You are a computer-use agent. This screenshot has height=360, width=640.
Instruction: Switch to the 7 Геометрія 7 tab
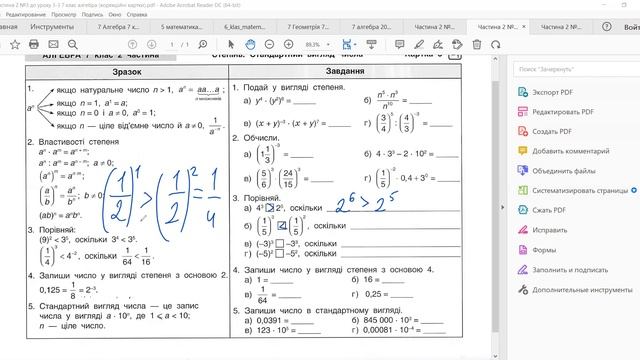[x=308, y=27]
